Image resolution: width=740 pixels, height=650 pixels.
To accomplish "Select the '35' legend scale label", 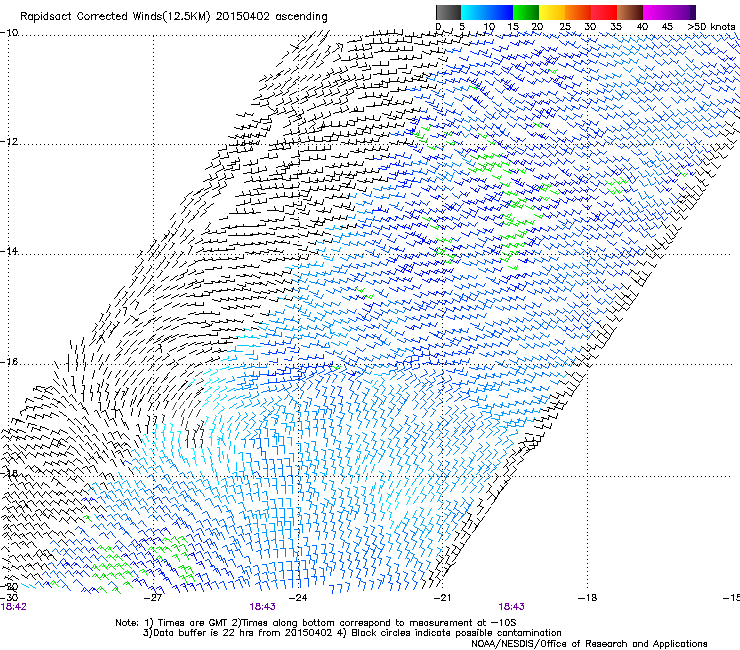I will [x=616, y=27].
